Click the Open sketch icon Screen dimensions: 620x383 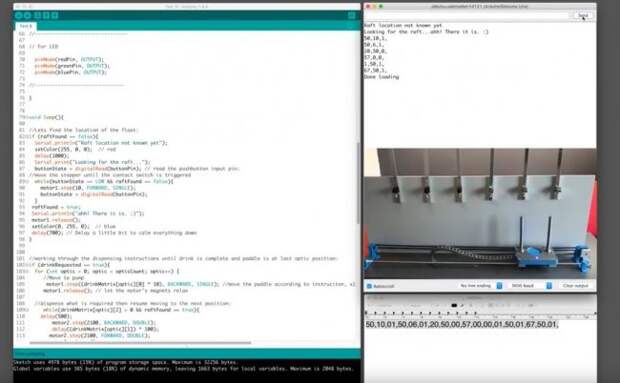click(46, 15)
